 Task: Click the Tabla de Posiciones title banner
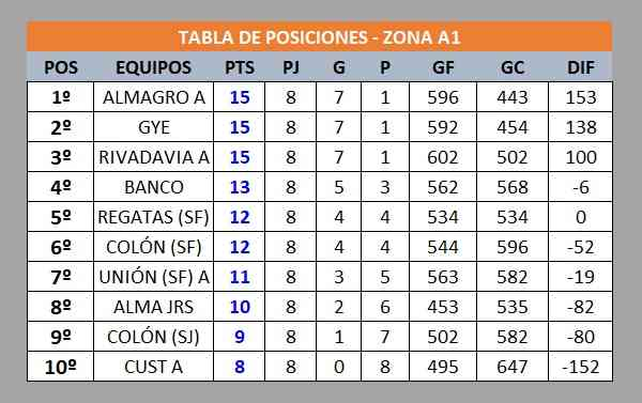(x=319, y=38)
